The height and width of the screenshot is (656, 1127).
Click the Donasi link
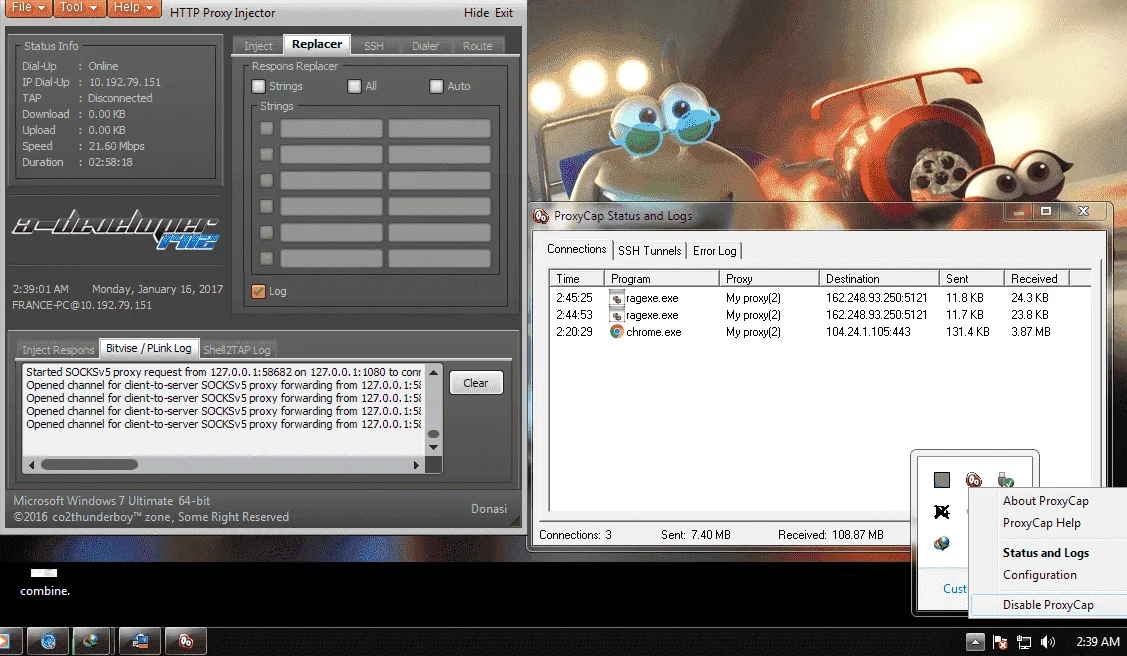(489, 509)
